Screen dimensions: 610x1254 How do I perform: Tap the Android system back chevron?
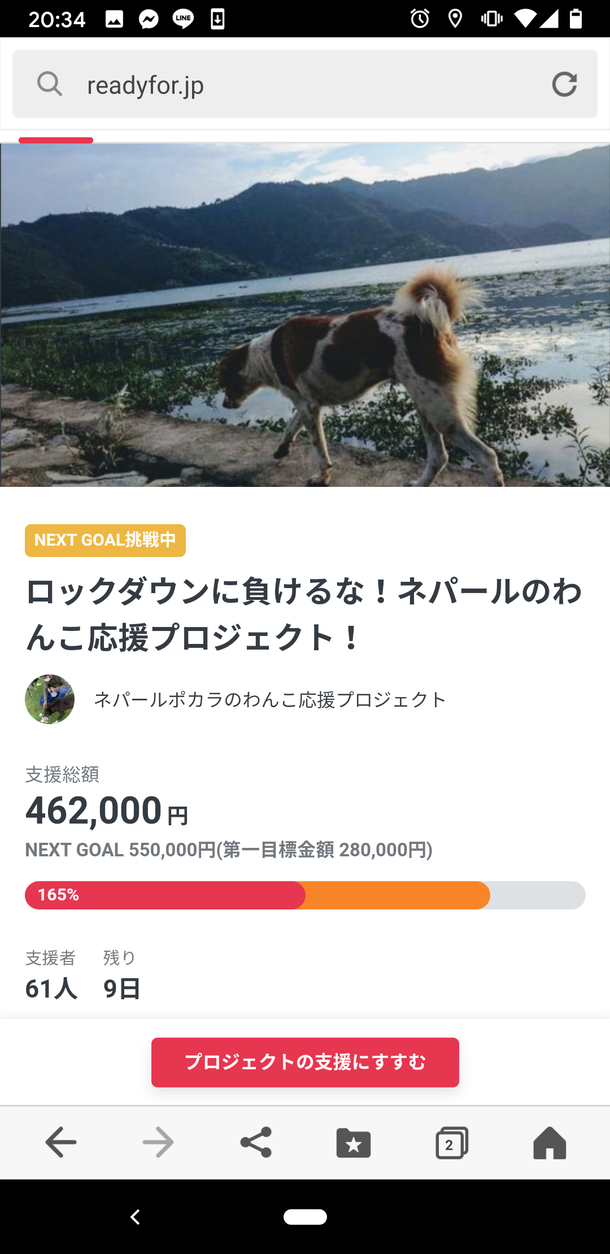[135, 1217]
